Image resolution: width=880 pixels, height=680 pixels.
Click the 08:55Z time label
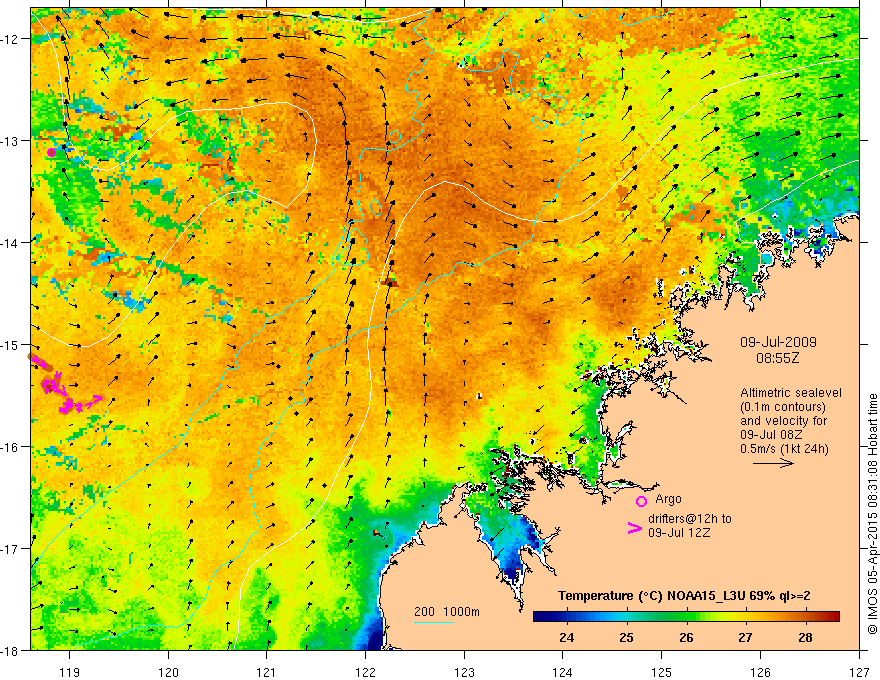pyautogui.click(x=777, y=357)
